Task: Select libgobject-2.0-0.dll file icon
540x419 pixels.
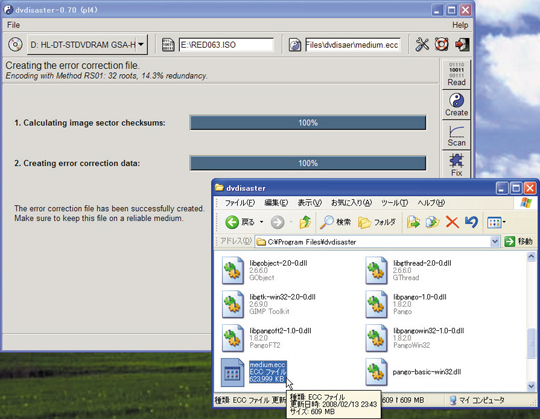Action: pos(233,270)
